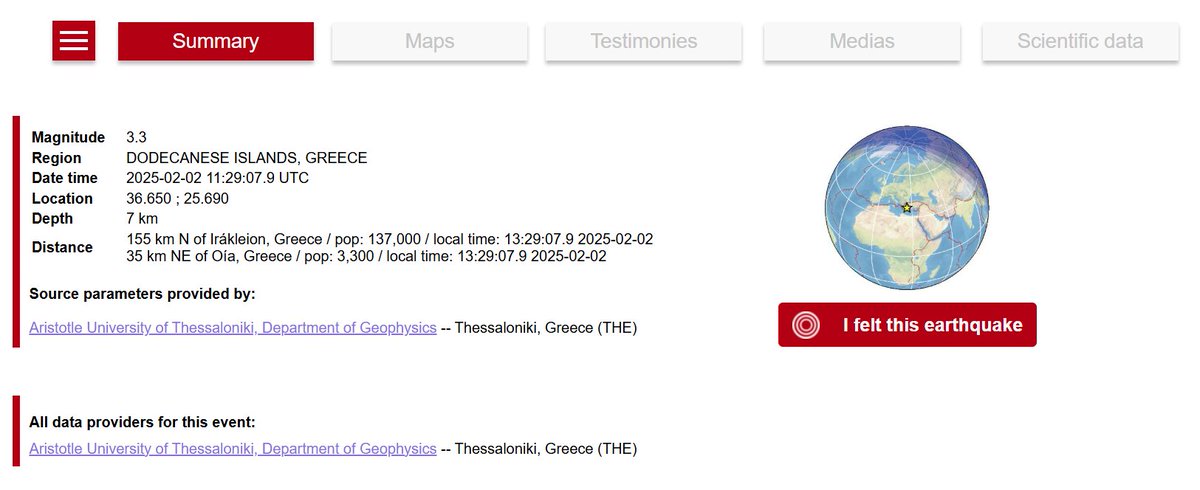Click the Depth label
The image size is (1200, 490).
point(52,218)
